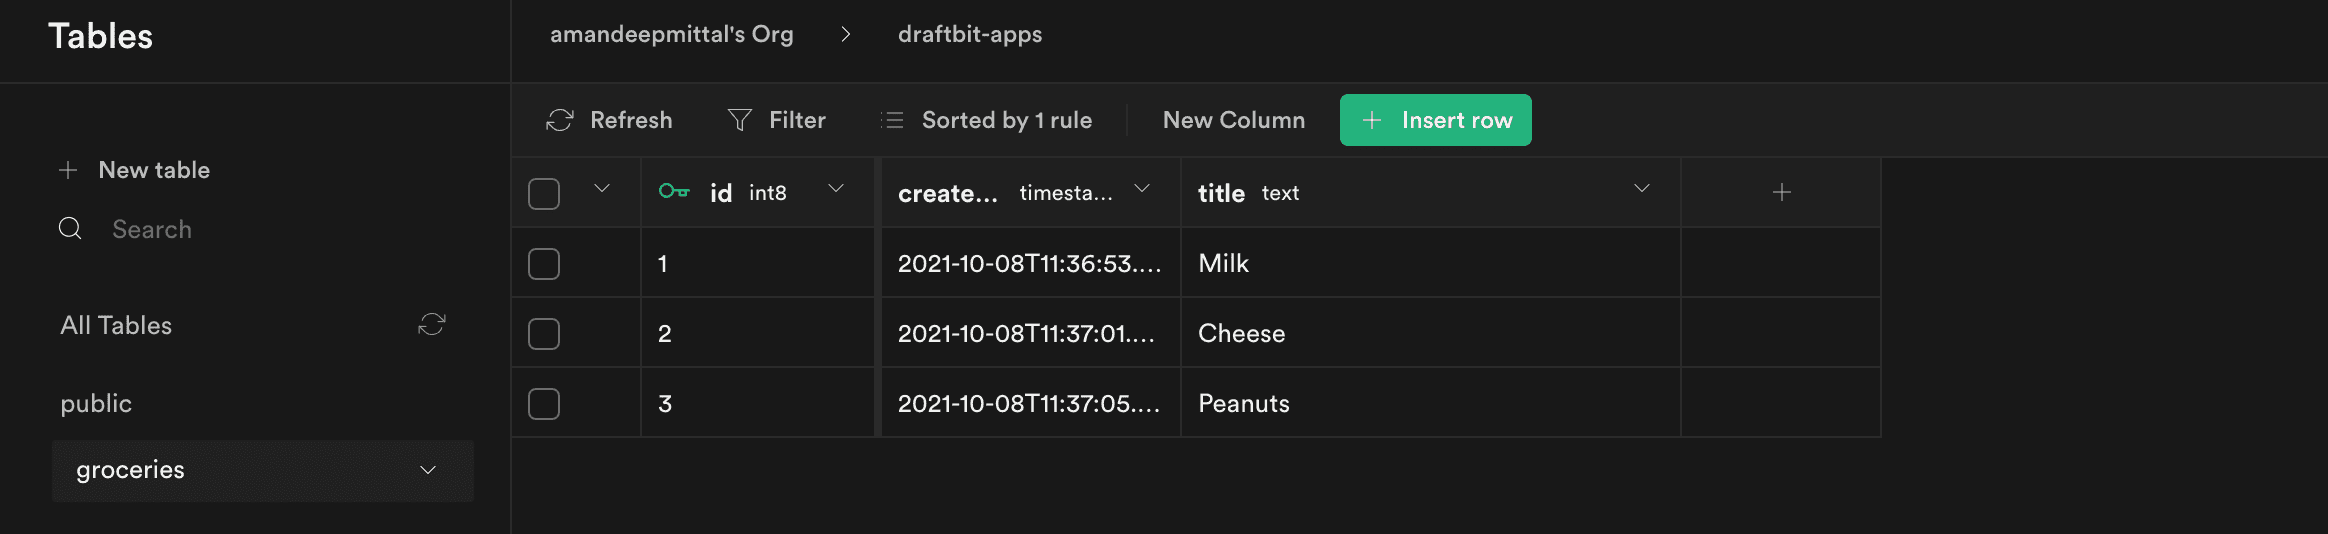Open the groceries table dropdown menu

[x=428, y=470]
